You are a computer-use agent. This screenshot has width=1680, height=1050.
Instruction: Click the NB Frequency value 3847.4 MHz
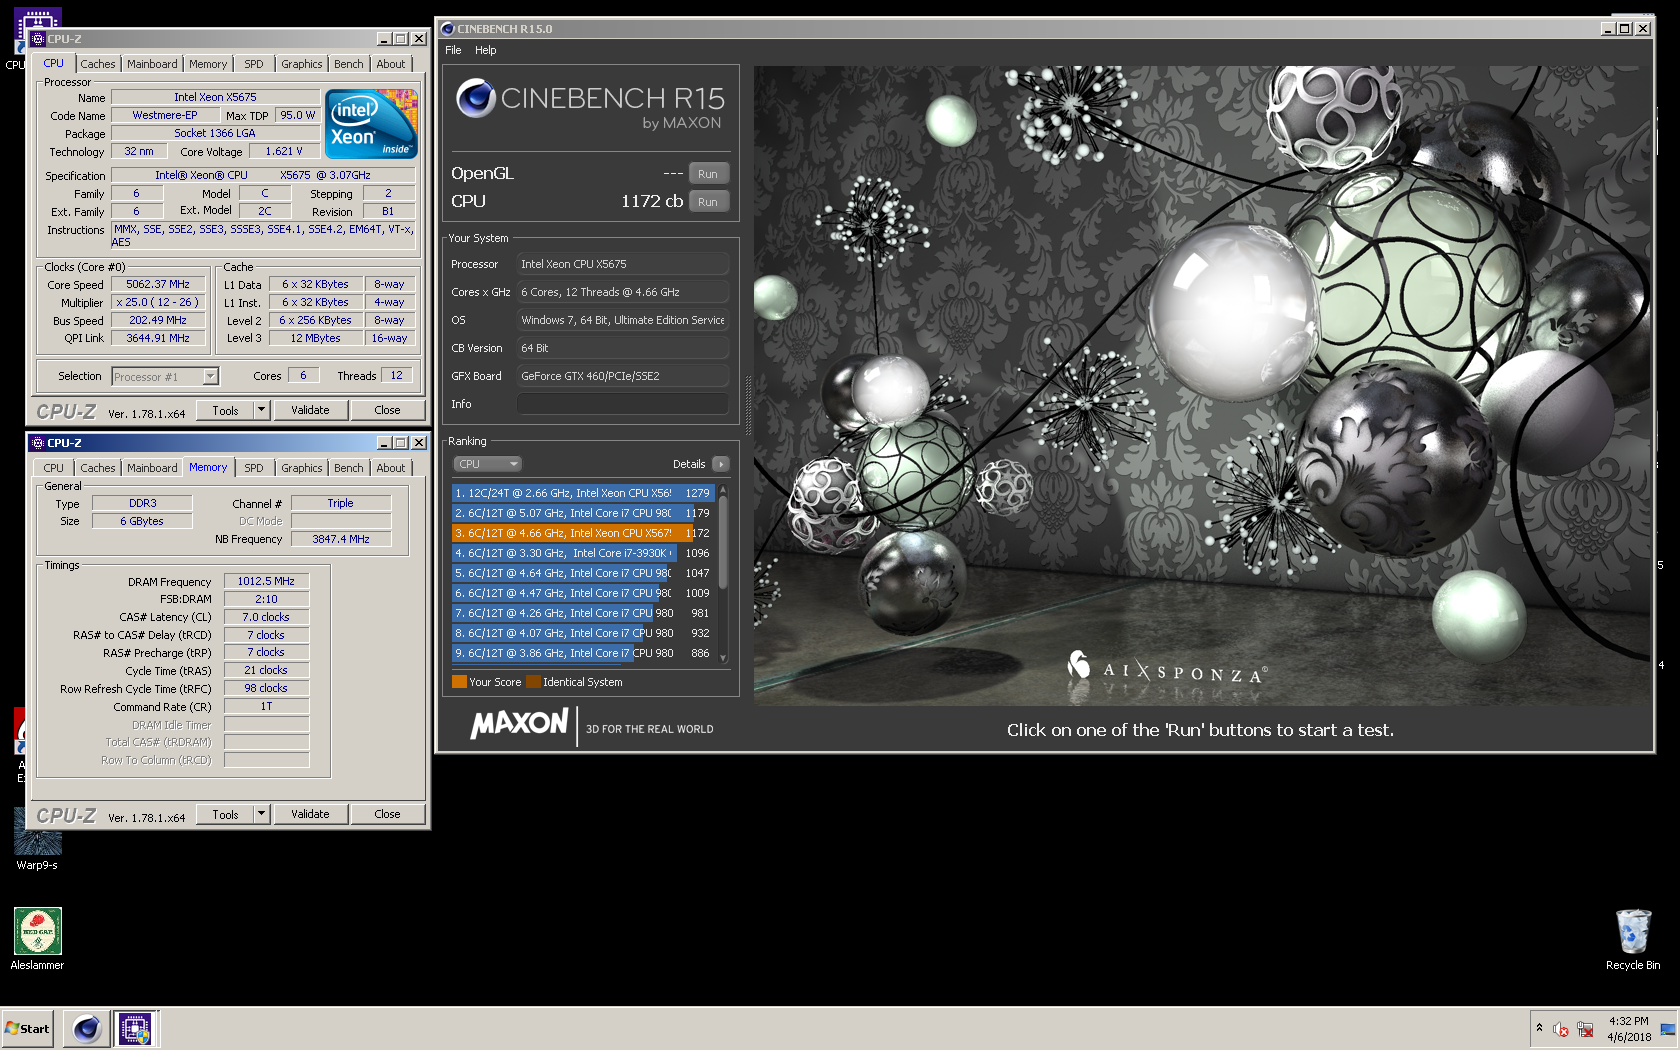tap(341, 539)
